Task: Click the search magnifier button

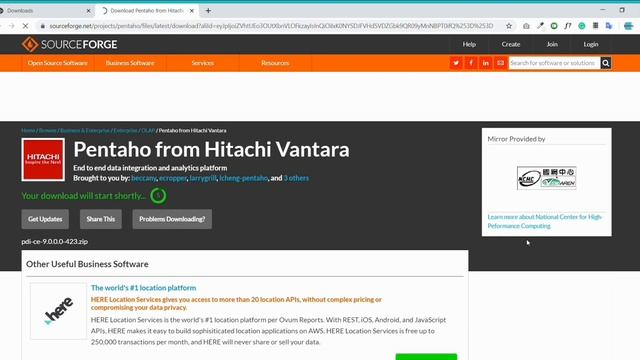Action: point(606,63)
